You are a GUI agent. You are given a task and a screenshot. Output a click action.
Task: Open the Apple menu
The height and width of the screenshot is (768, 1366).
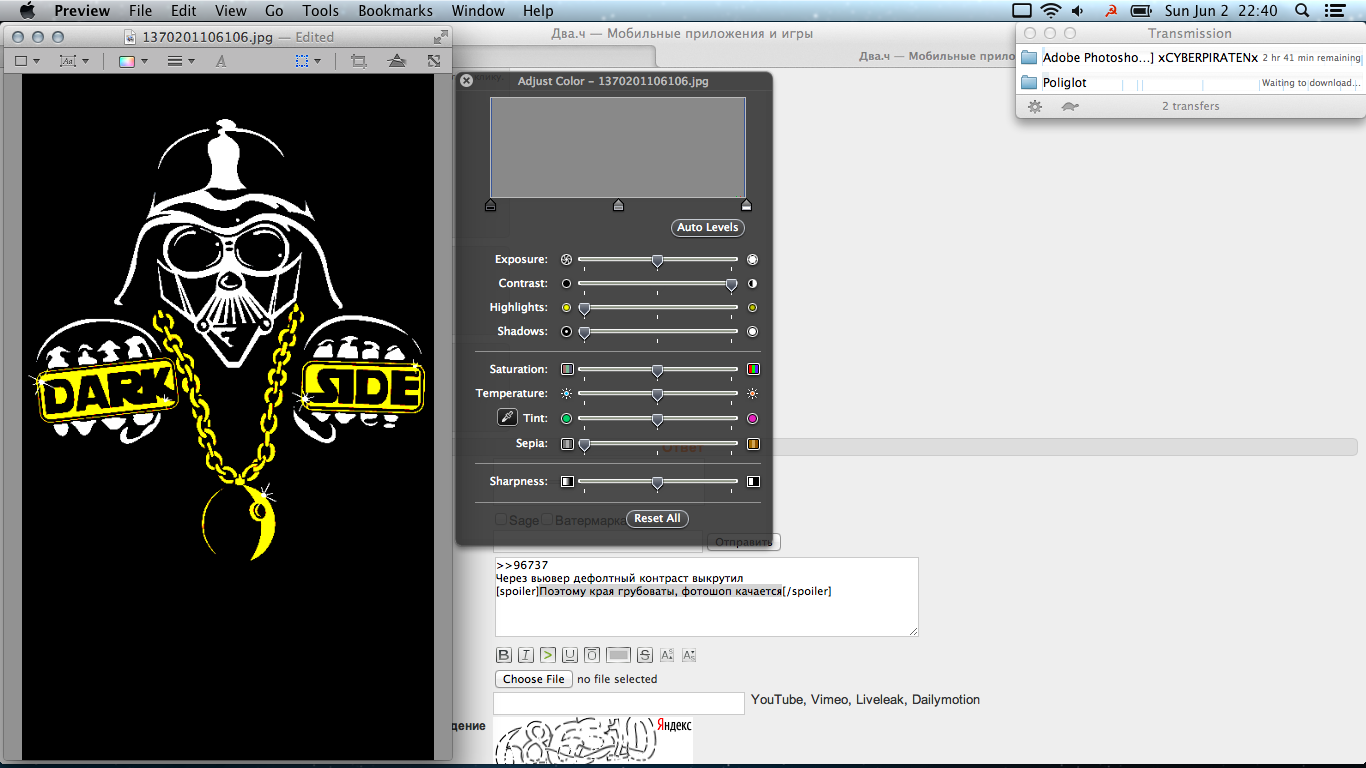coord(27,11)
